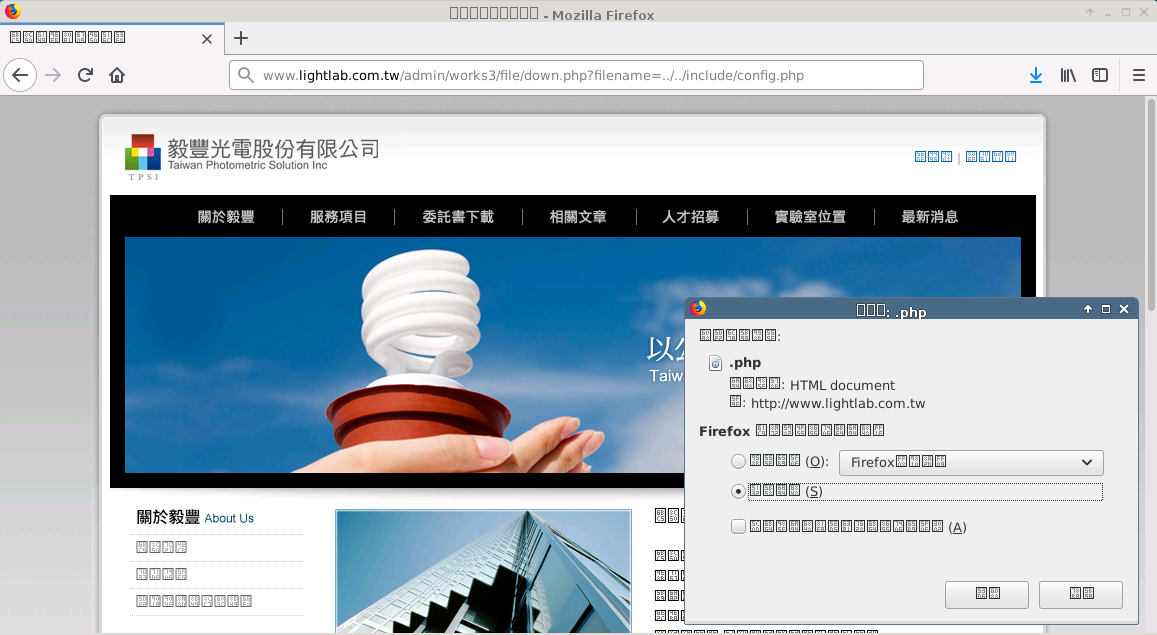The height and width of the screenshot is (635, 1157).
Task: Click the skyscraper building thumbnail image
Action: [x=483, y=571]
